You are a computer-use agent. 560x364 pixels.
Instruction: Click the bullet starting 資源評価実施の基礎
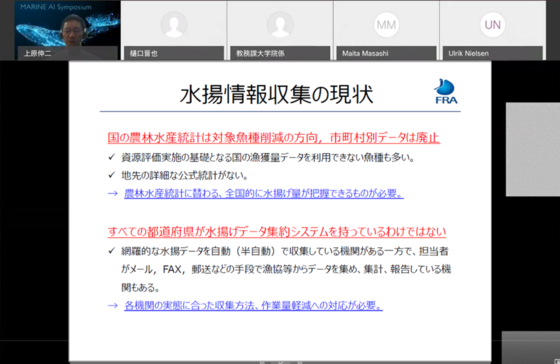[268, 157]
